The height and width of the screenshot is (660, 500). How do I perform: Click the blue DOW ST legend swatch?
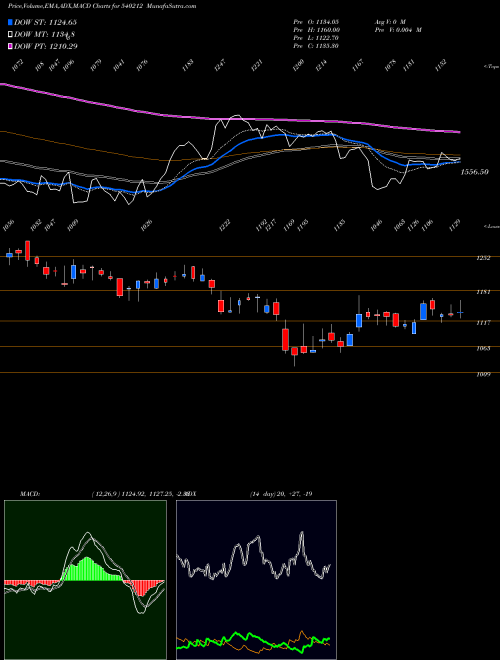pyautogui.click(x=11, y=22)
